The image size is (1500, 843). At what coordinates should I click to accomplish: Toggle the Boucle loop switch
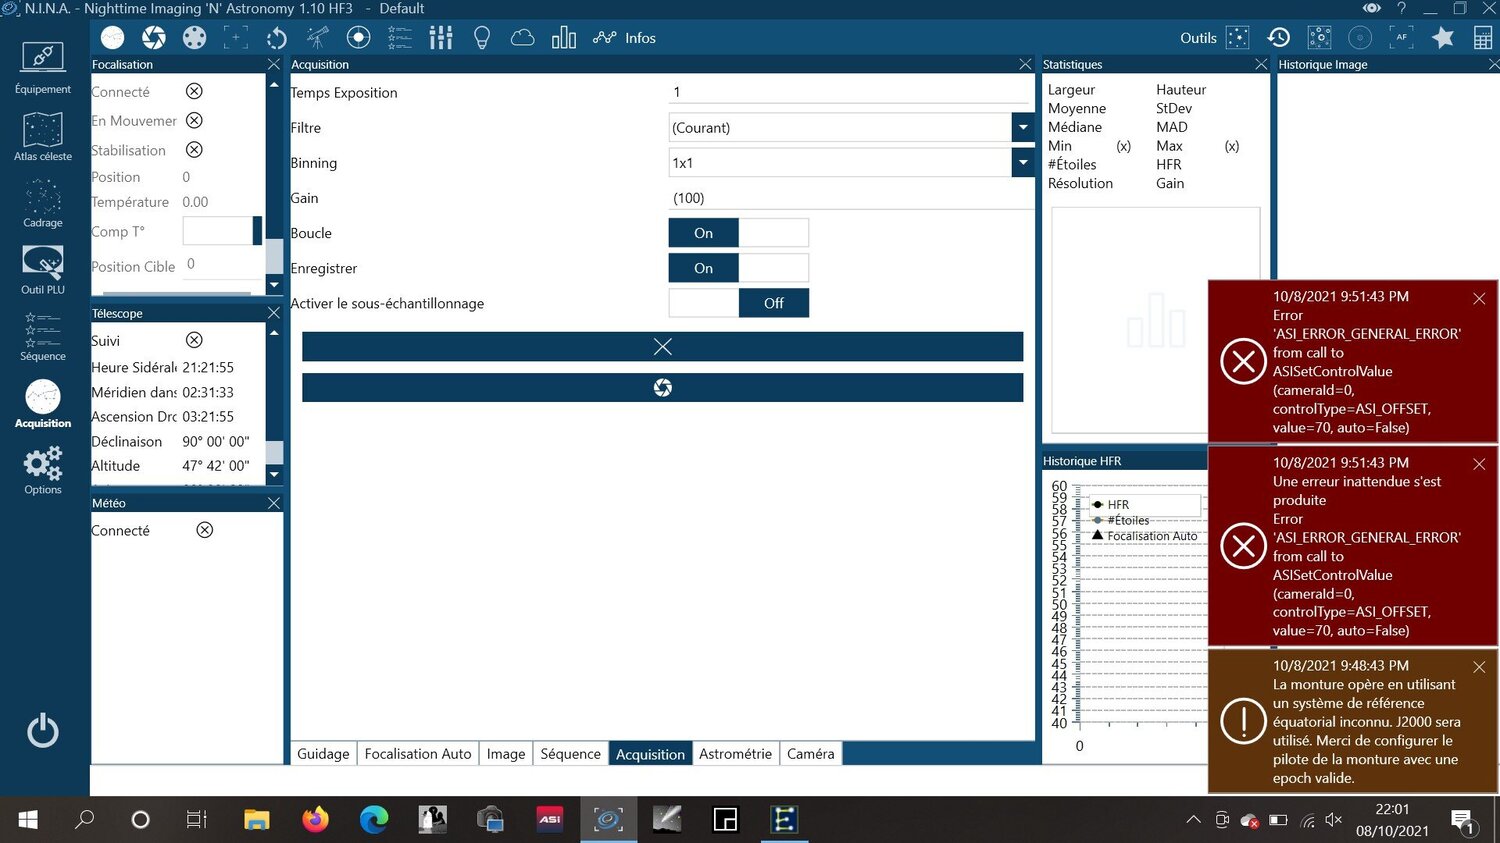(738, 233)
